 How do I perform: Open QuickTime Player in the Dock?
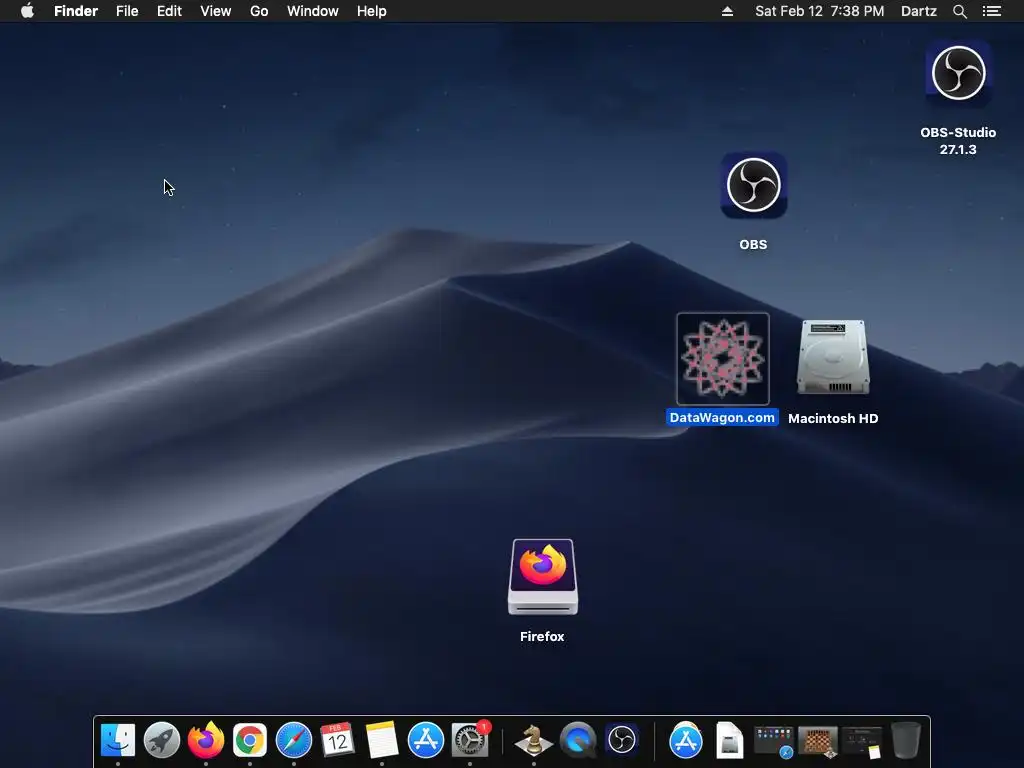pyautogui.click(x=578, y=740)
